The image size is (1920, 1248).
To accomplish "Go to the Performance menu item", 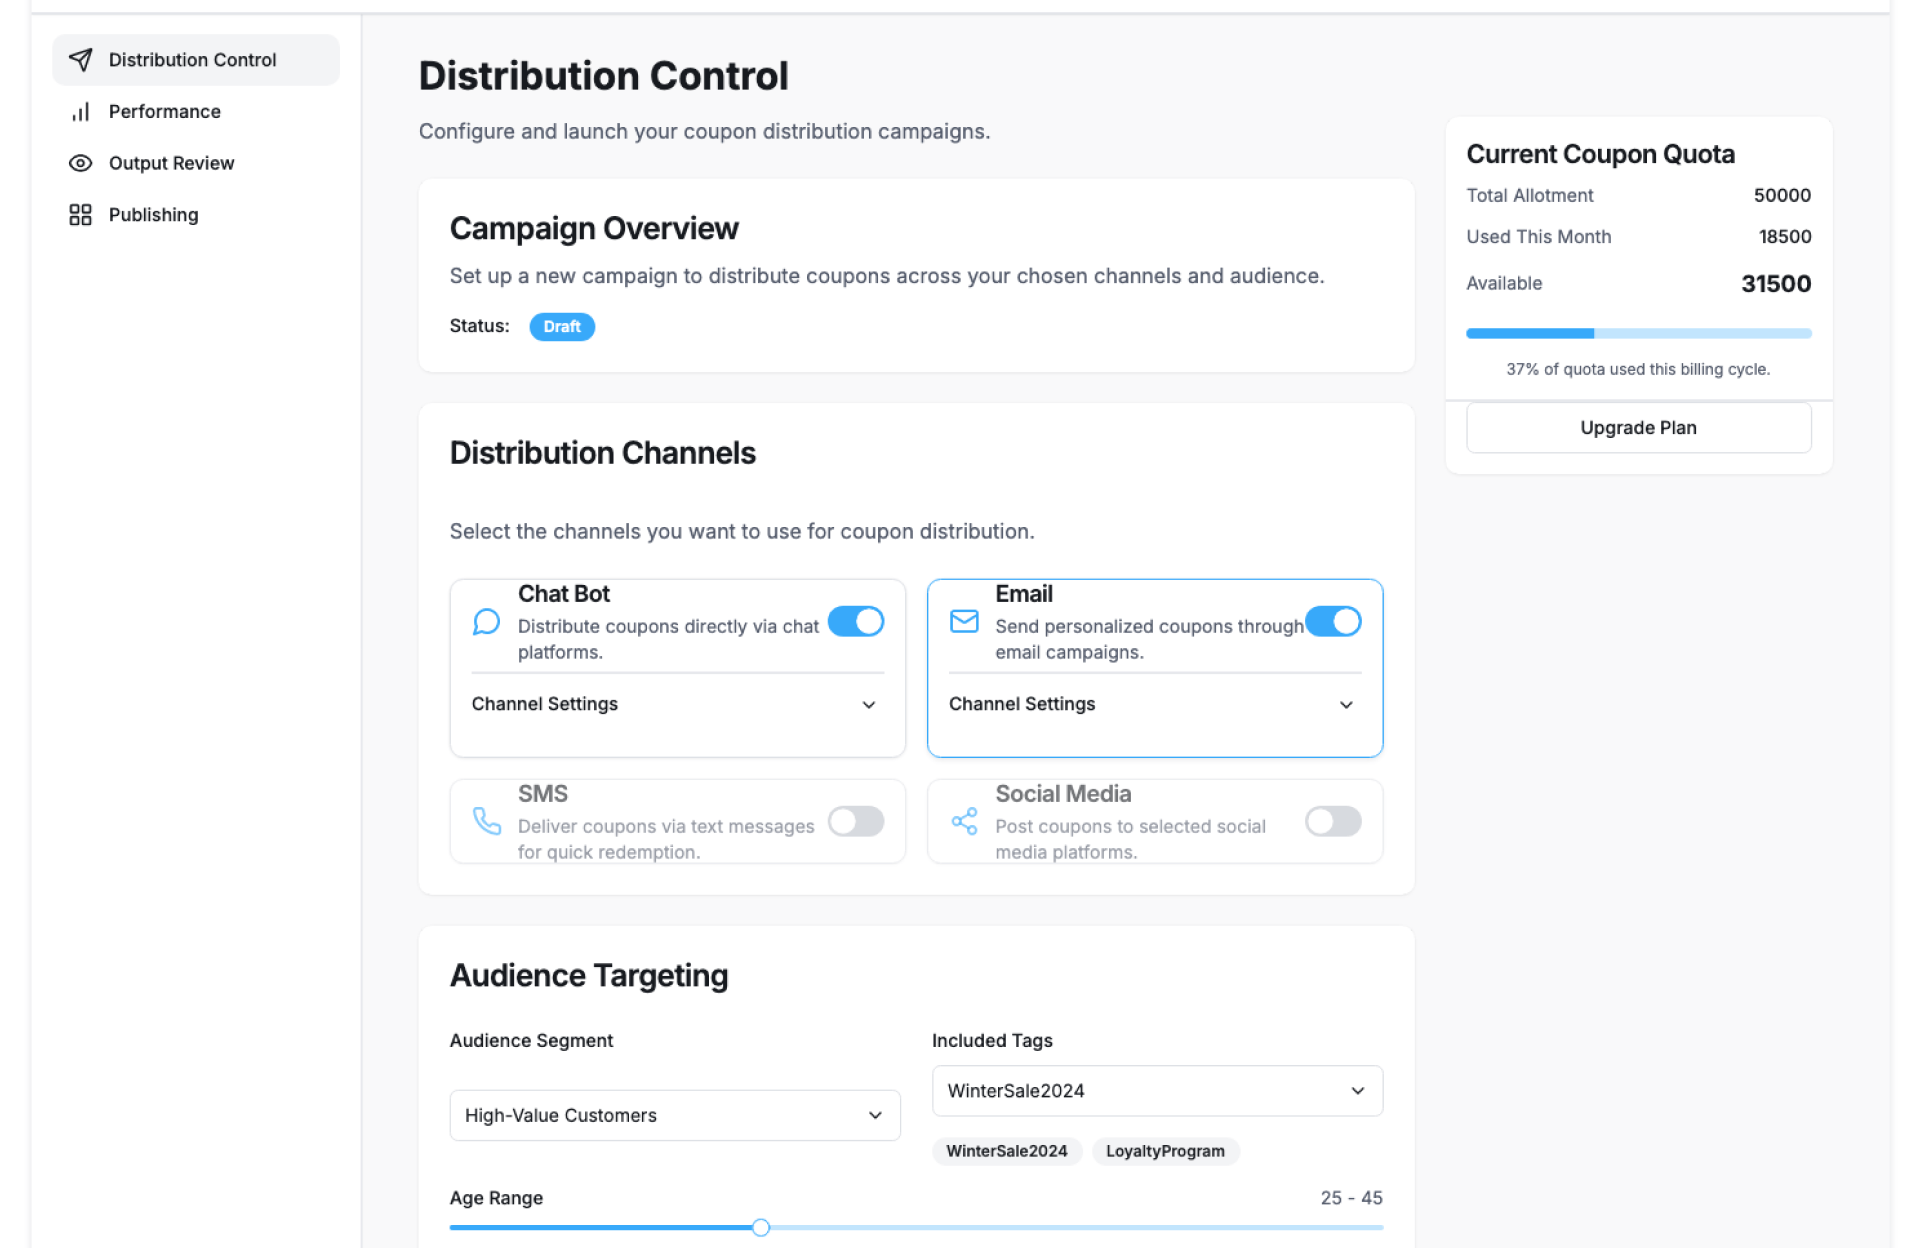I will (x=165, y=112).
